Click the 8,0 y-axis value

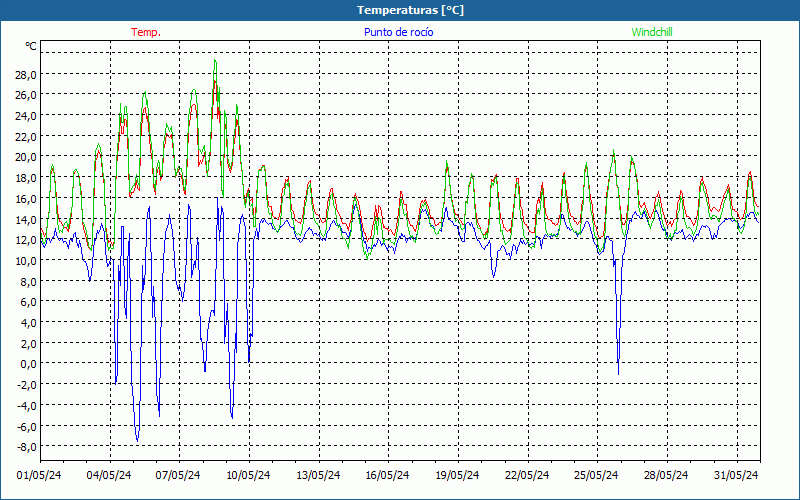click(29, 282)
